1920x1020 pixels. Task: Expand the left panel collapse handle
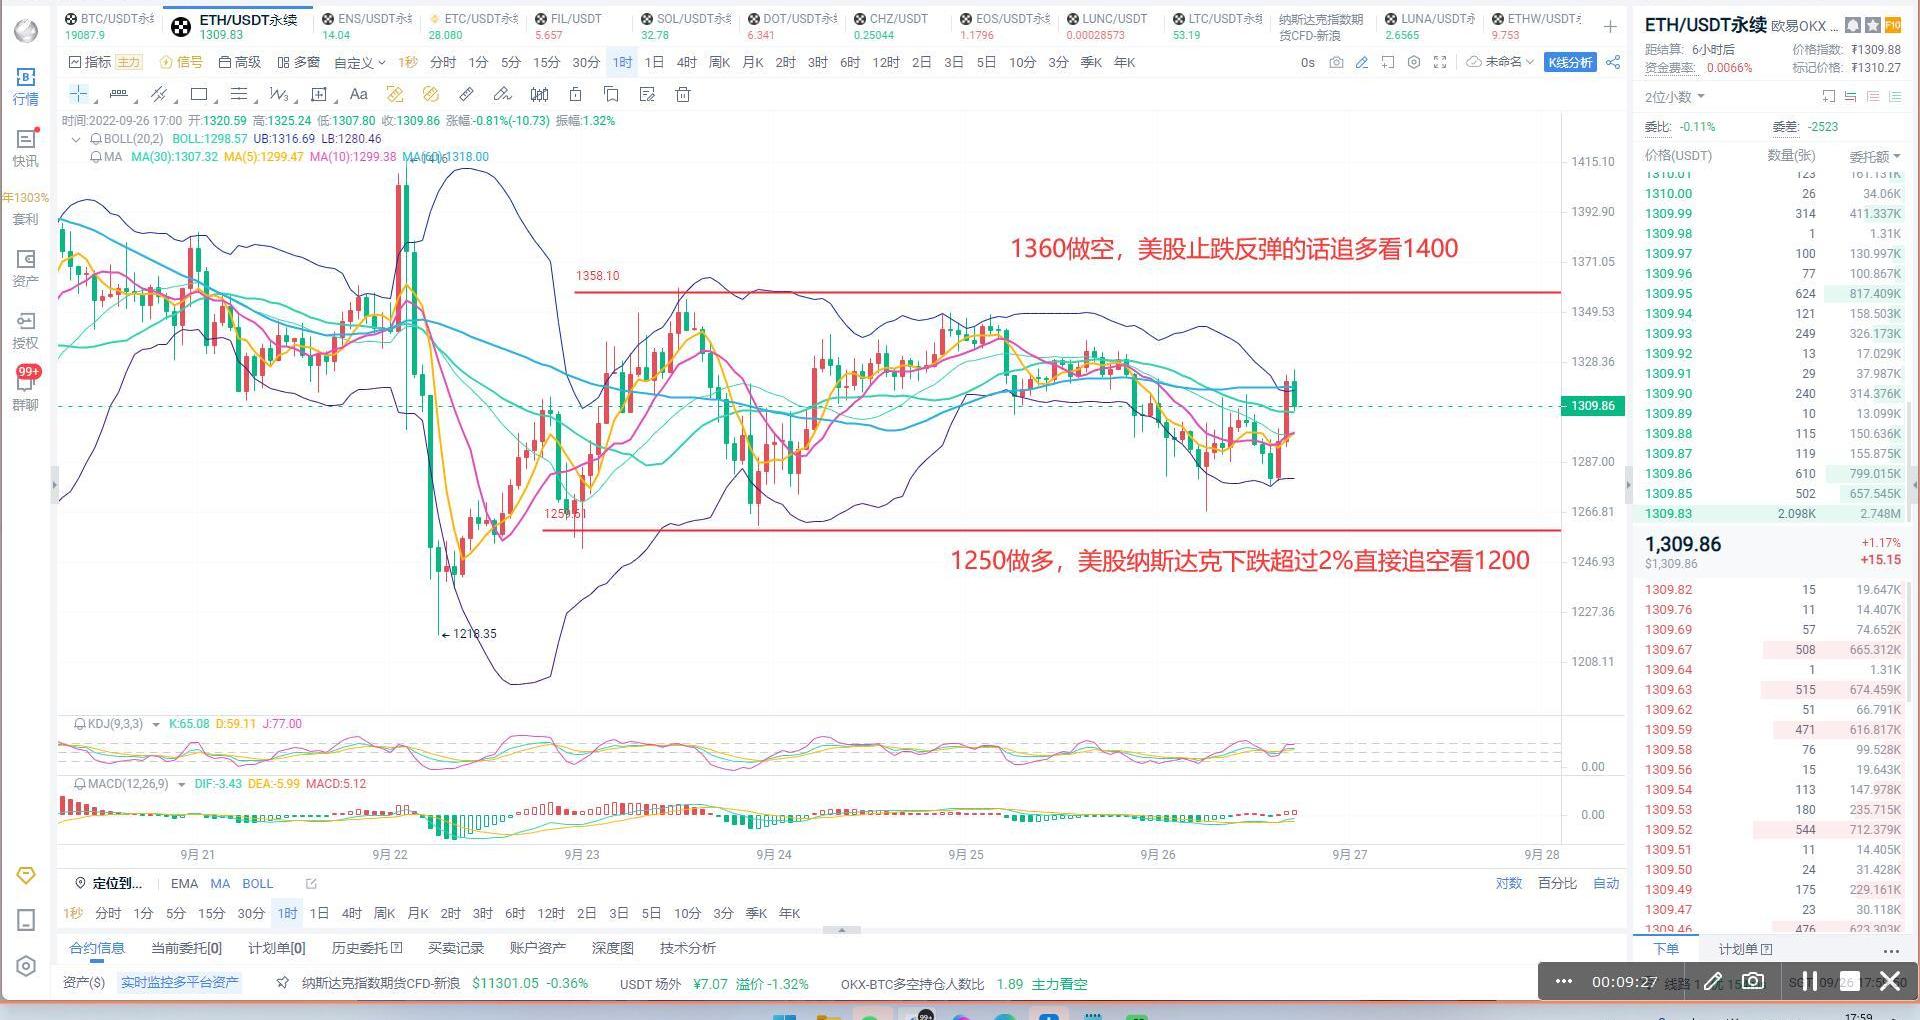click(55, 485)
